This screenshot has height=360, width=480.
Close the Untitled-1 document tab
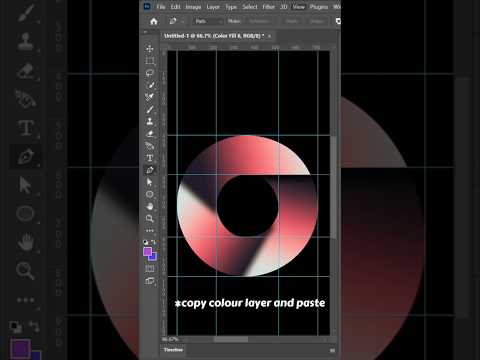(x=269, y=36)
